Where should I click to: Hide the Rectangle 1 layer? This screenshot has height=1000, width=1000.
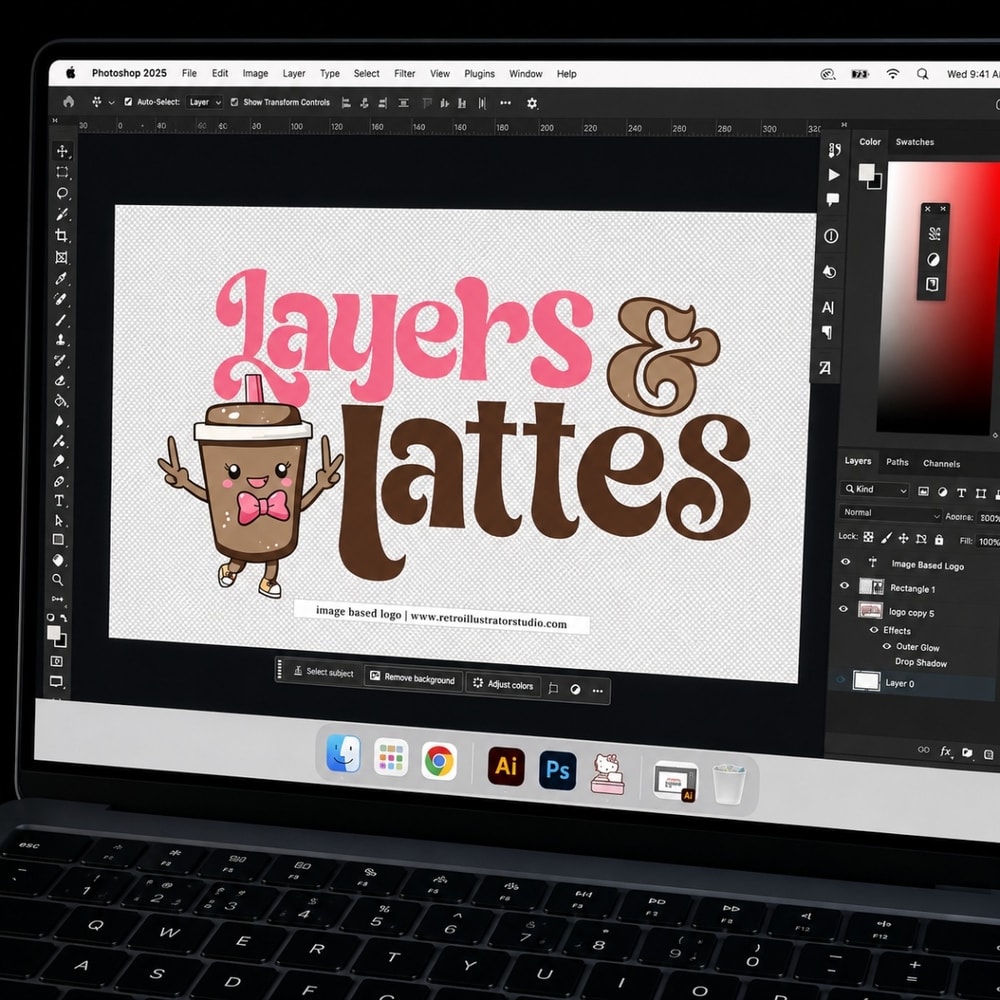(x=844, y=585)
